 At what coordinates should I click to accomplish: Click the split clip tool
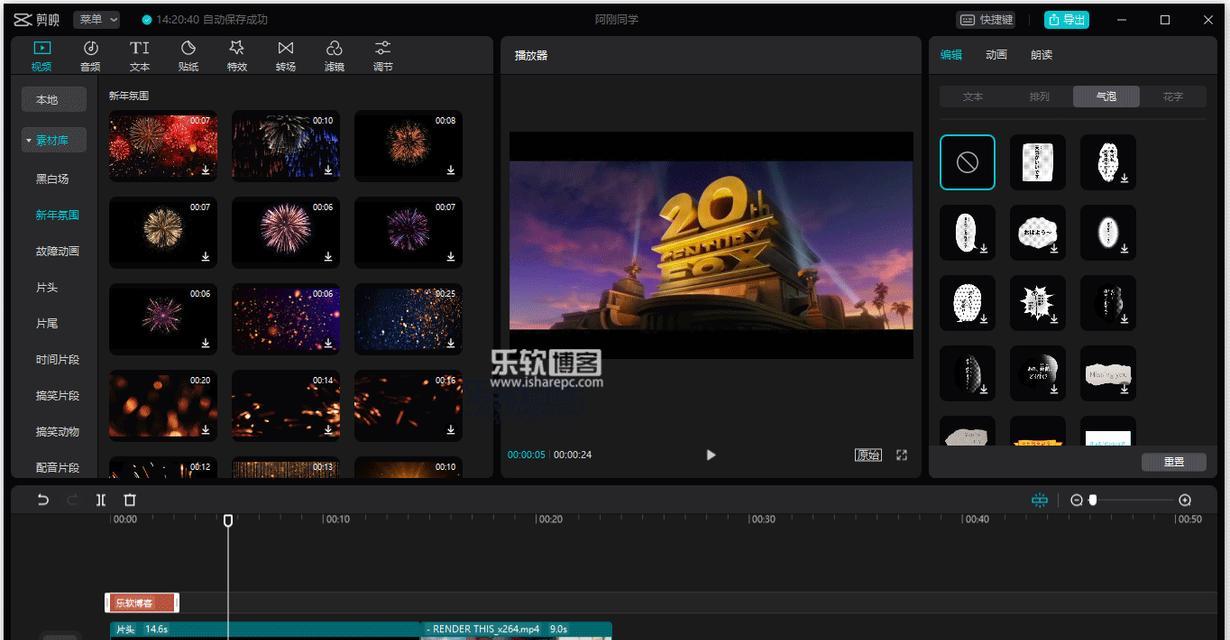point(101,500)
